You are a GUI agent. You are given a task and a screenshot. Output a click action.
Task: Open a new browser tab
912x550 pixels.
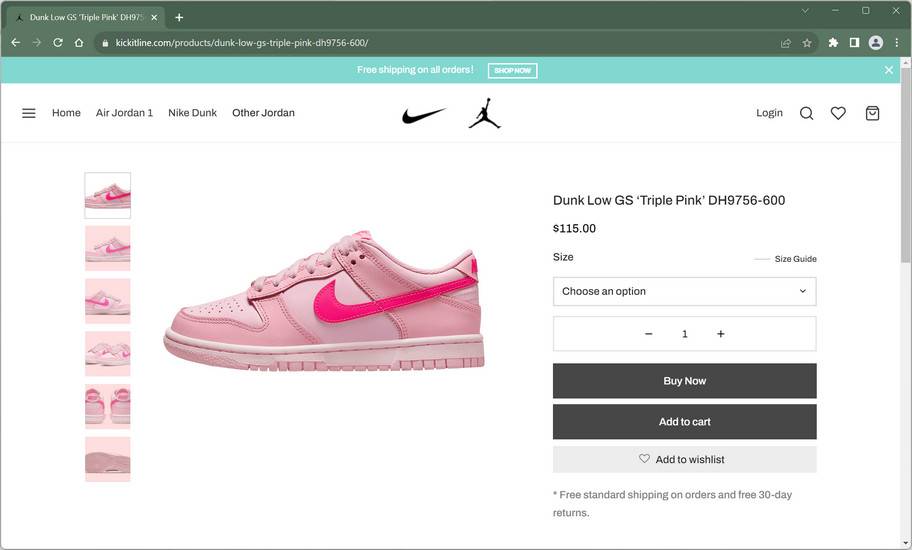coord(179,17)
